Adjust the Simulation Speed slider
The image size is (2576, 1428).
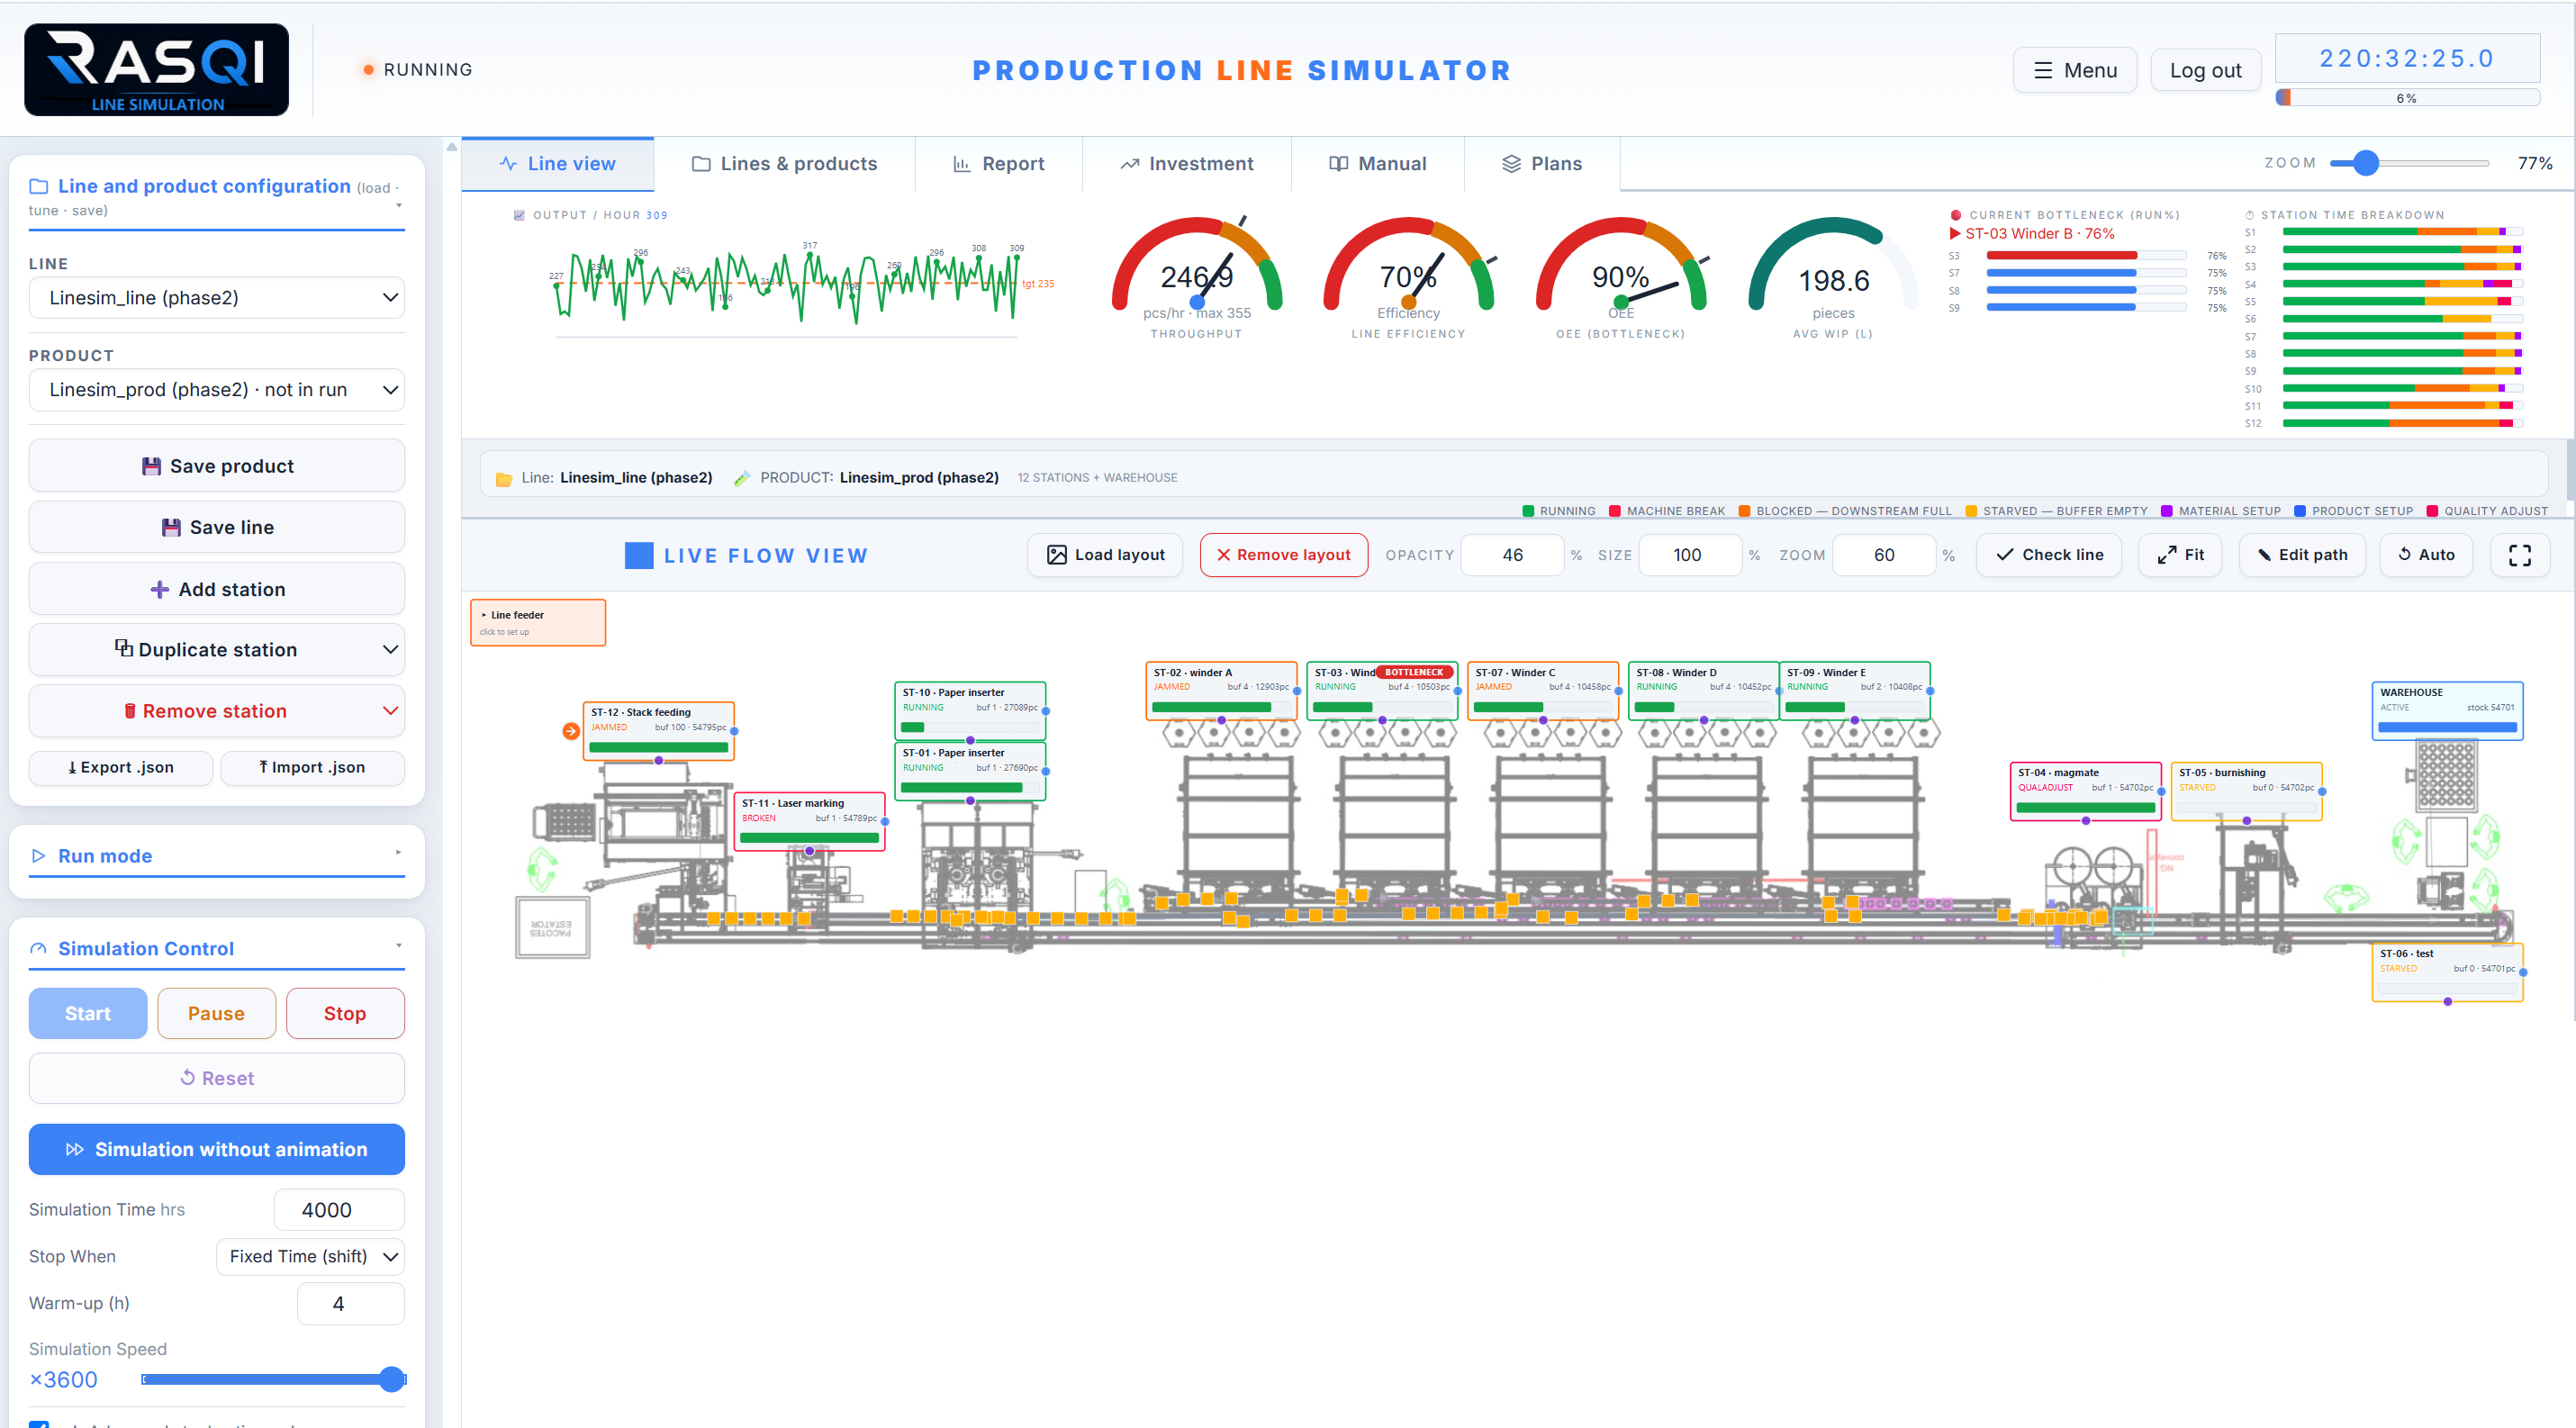tap(273, 1379)
